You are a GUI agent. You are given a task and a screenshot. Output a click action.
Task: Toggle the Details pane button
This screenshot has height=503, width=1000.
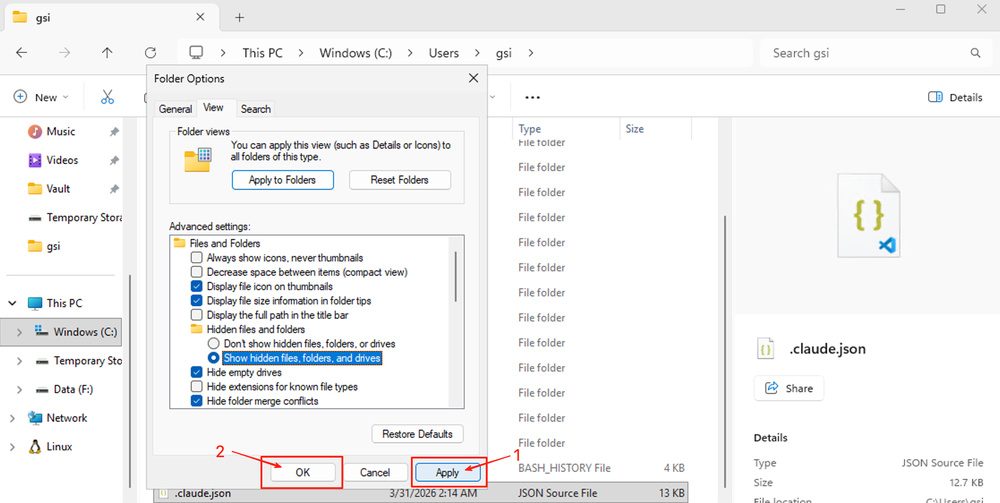pos(955,97)
